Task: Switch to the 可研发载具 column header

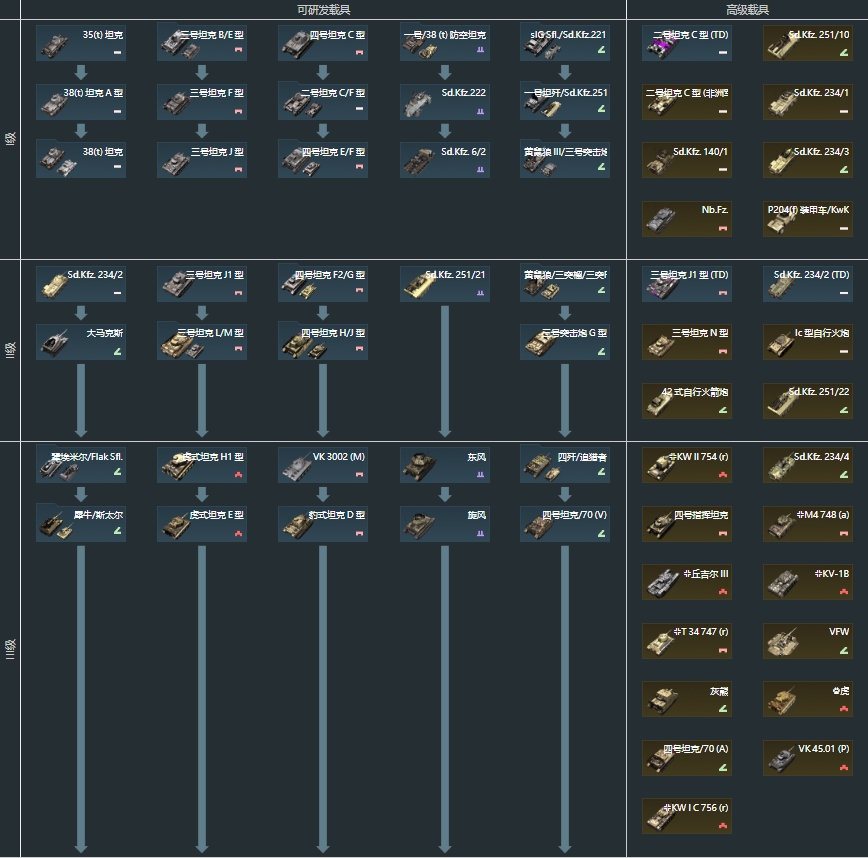Action: (x=324, y=9)
